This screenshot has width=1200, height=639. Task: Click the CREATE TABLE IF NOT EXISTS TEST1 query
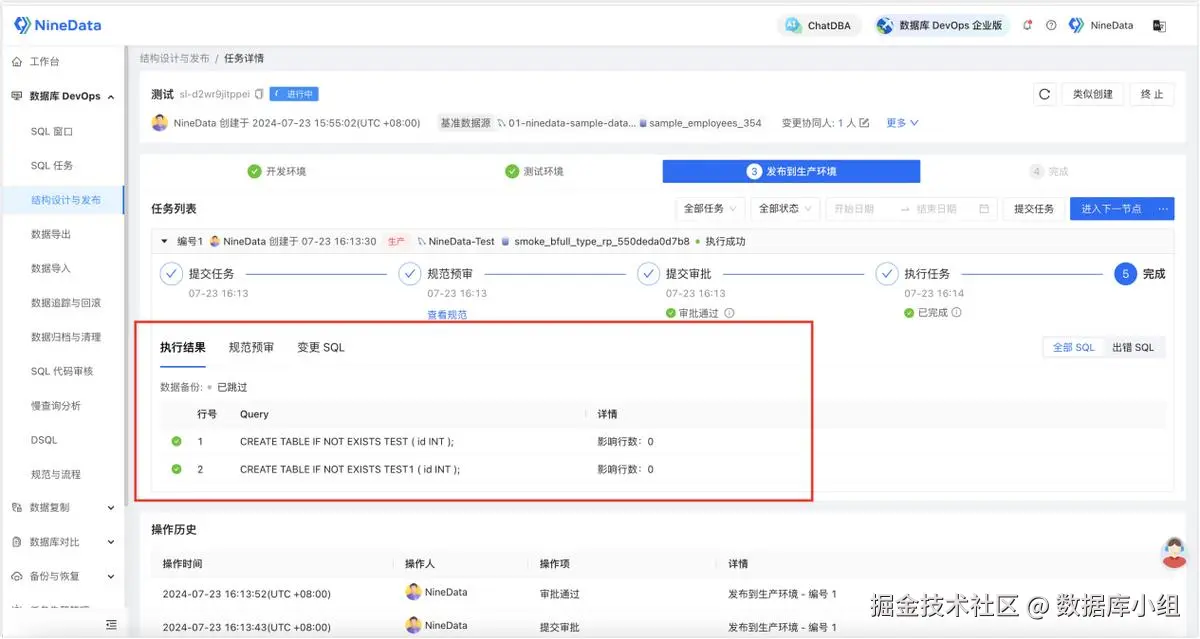click(x=349, y=469)
